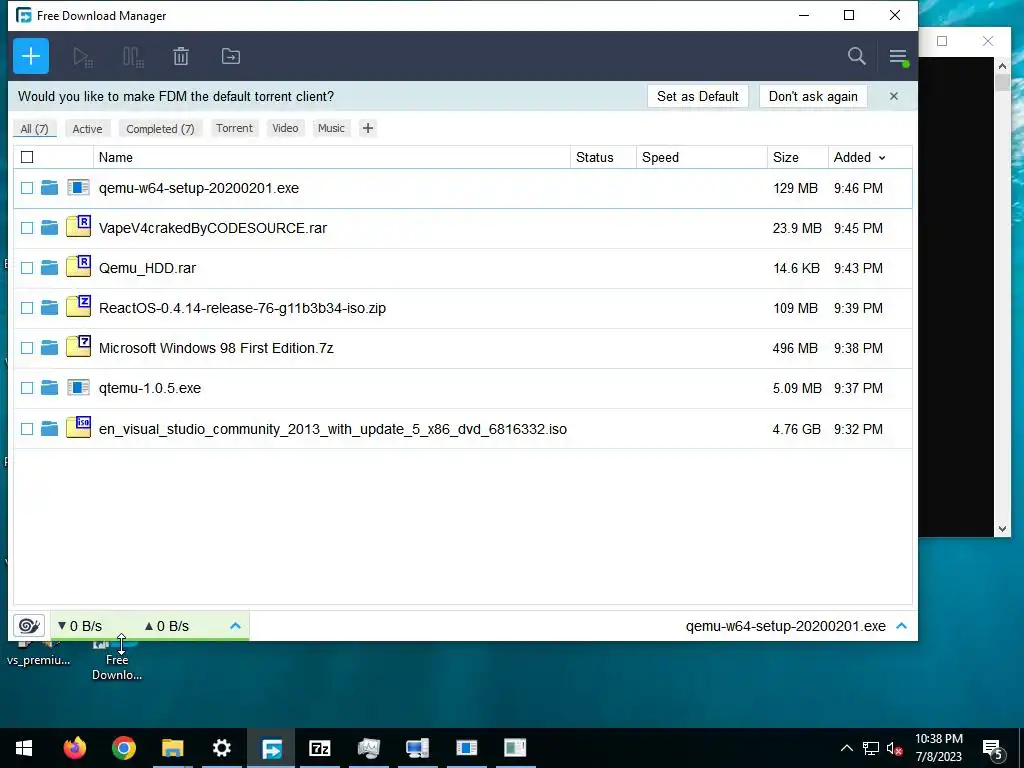Open folder for Qemu_HDD.rar

[x=49, y=268]
